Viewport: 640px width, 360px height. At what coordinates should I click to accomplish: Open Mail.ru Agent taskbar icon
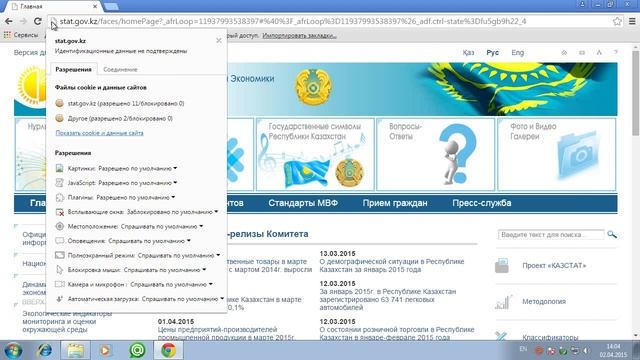[137, 350]
